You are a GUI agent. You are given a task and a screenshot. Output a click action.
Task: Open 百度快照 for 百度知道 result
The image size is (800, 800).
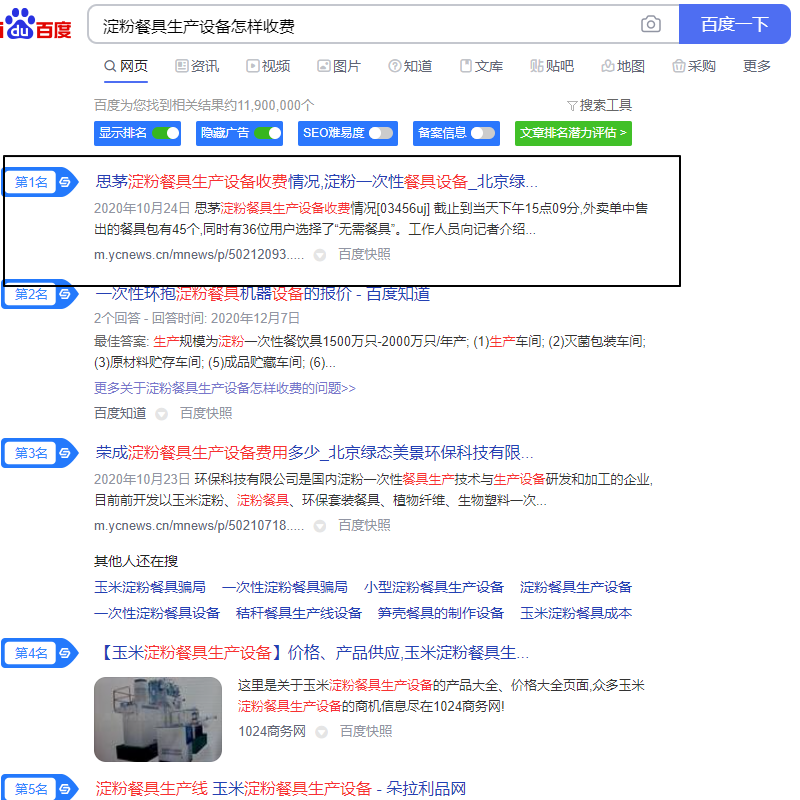[206, 413]
